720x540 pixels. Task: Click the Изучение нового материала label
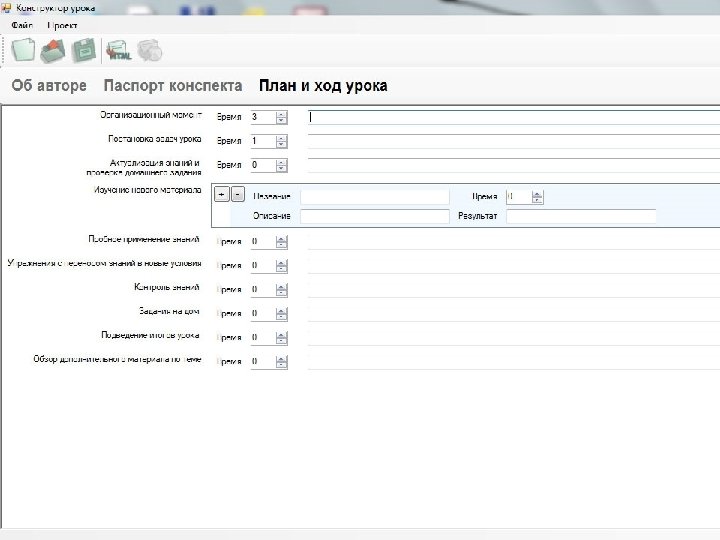tap(147, 190)
